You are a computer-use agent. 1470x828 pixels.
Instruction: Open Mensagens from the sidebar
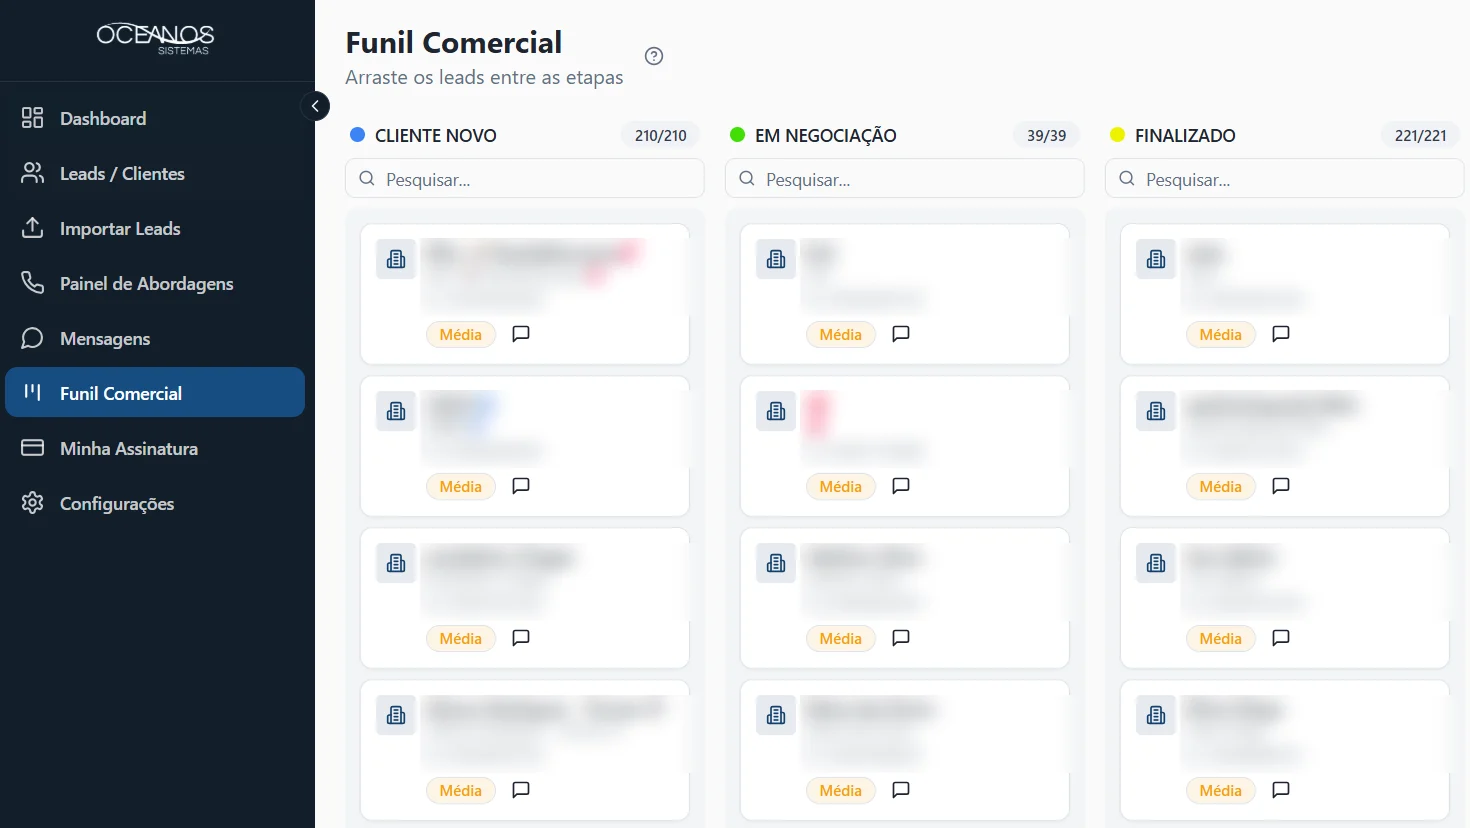coord(155,338)
